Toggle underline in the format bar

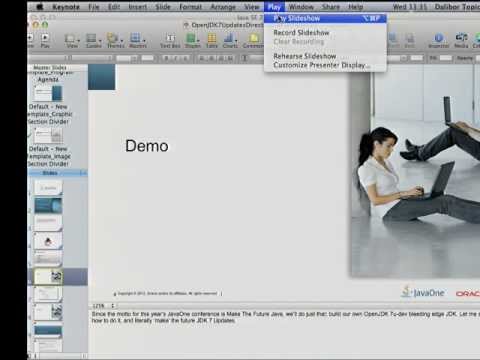[x=185, y=58]
